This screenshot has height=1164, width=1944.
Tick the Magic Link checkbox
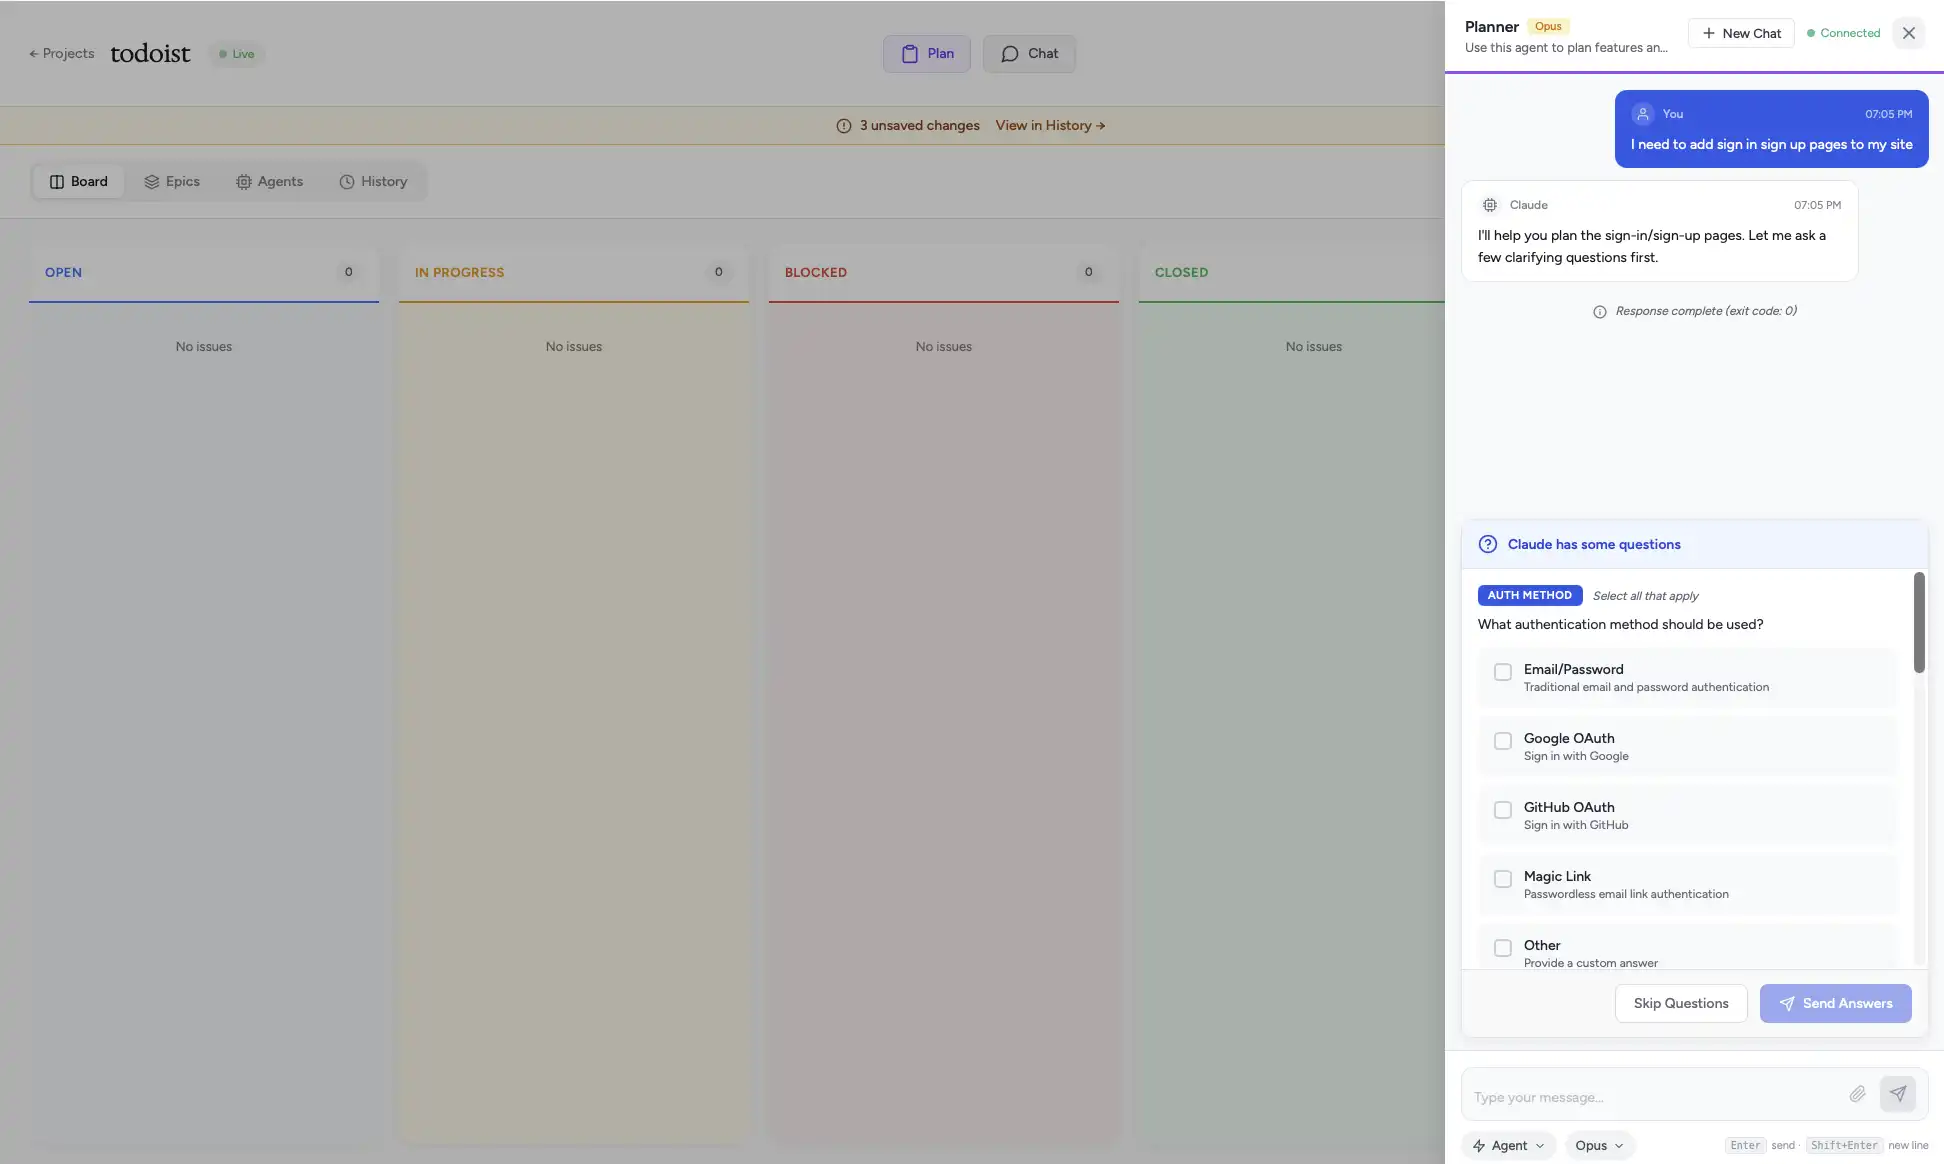point(1502,879)
